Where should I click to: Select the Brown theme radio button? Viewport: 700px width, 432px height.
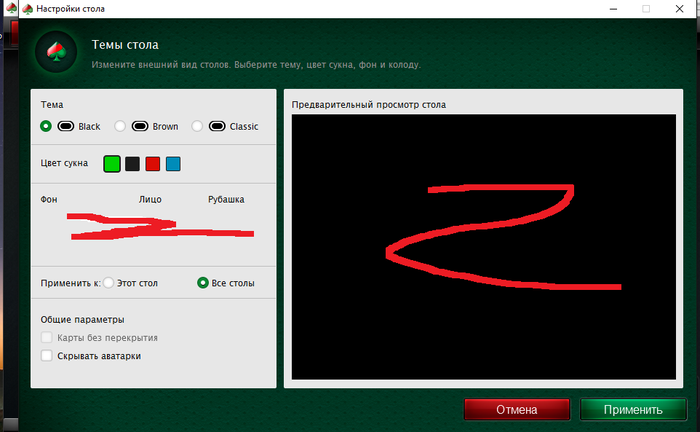pyautogui.click(x=120, y=126)
